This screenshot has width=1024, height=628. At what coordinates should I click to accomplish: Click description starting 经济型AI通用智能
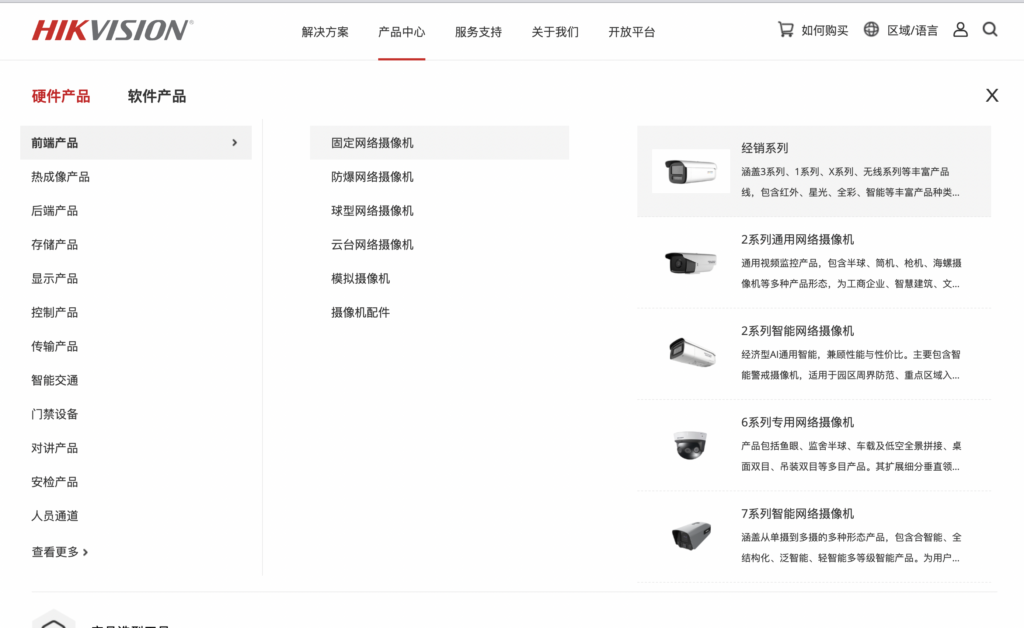click(x=851, y=365)
